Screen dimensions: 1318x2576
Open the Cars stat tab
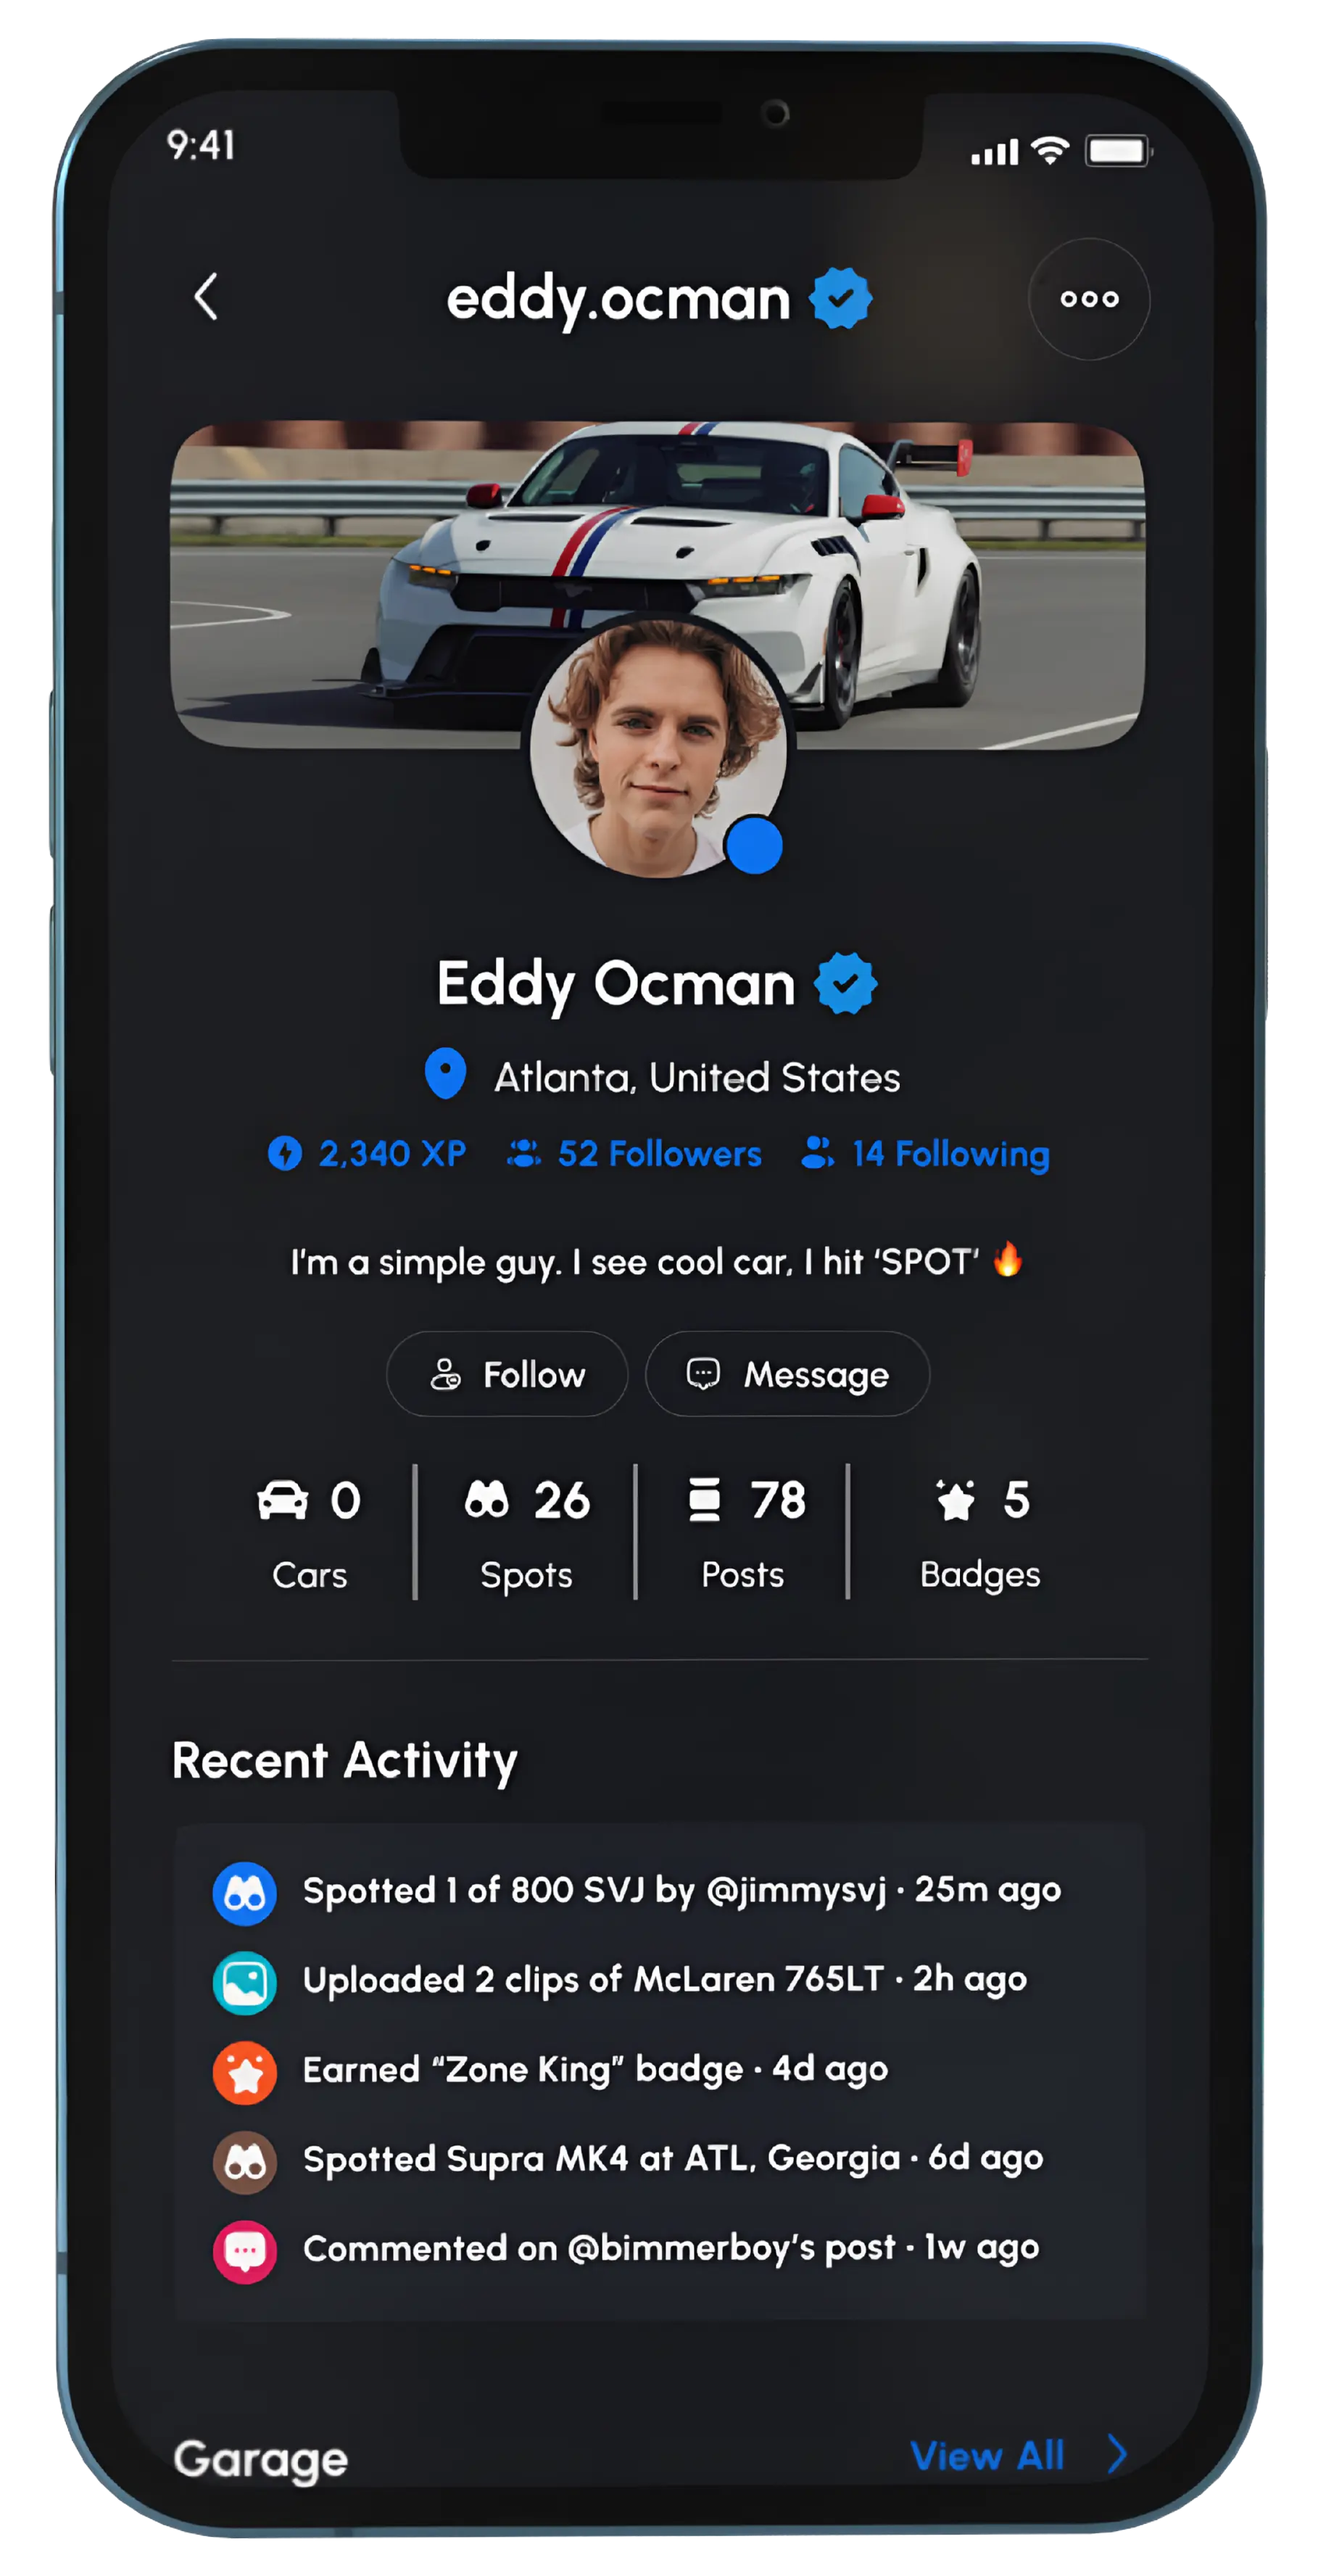(x=309, y=1534)
